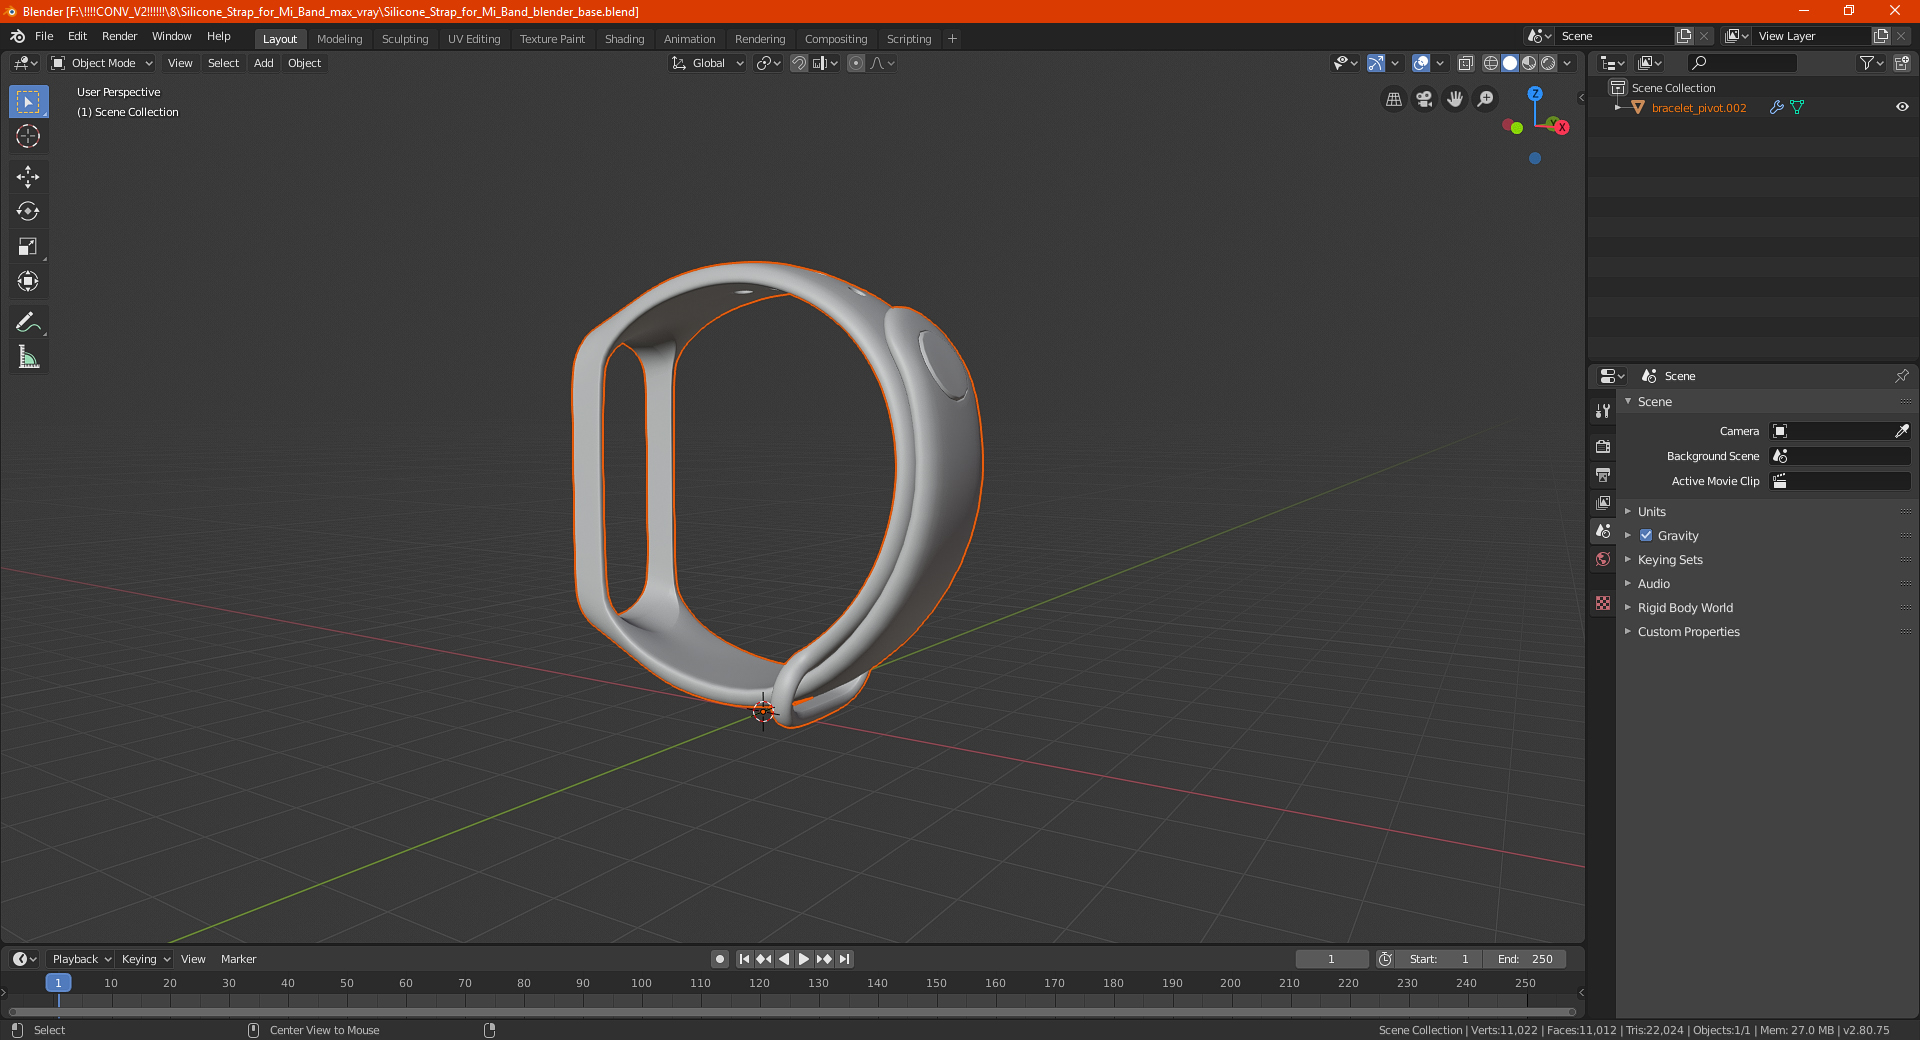
Task: Toggle X-ray mode
Action: [1465, 63]
